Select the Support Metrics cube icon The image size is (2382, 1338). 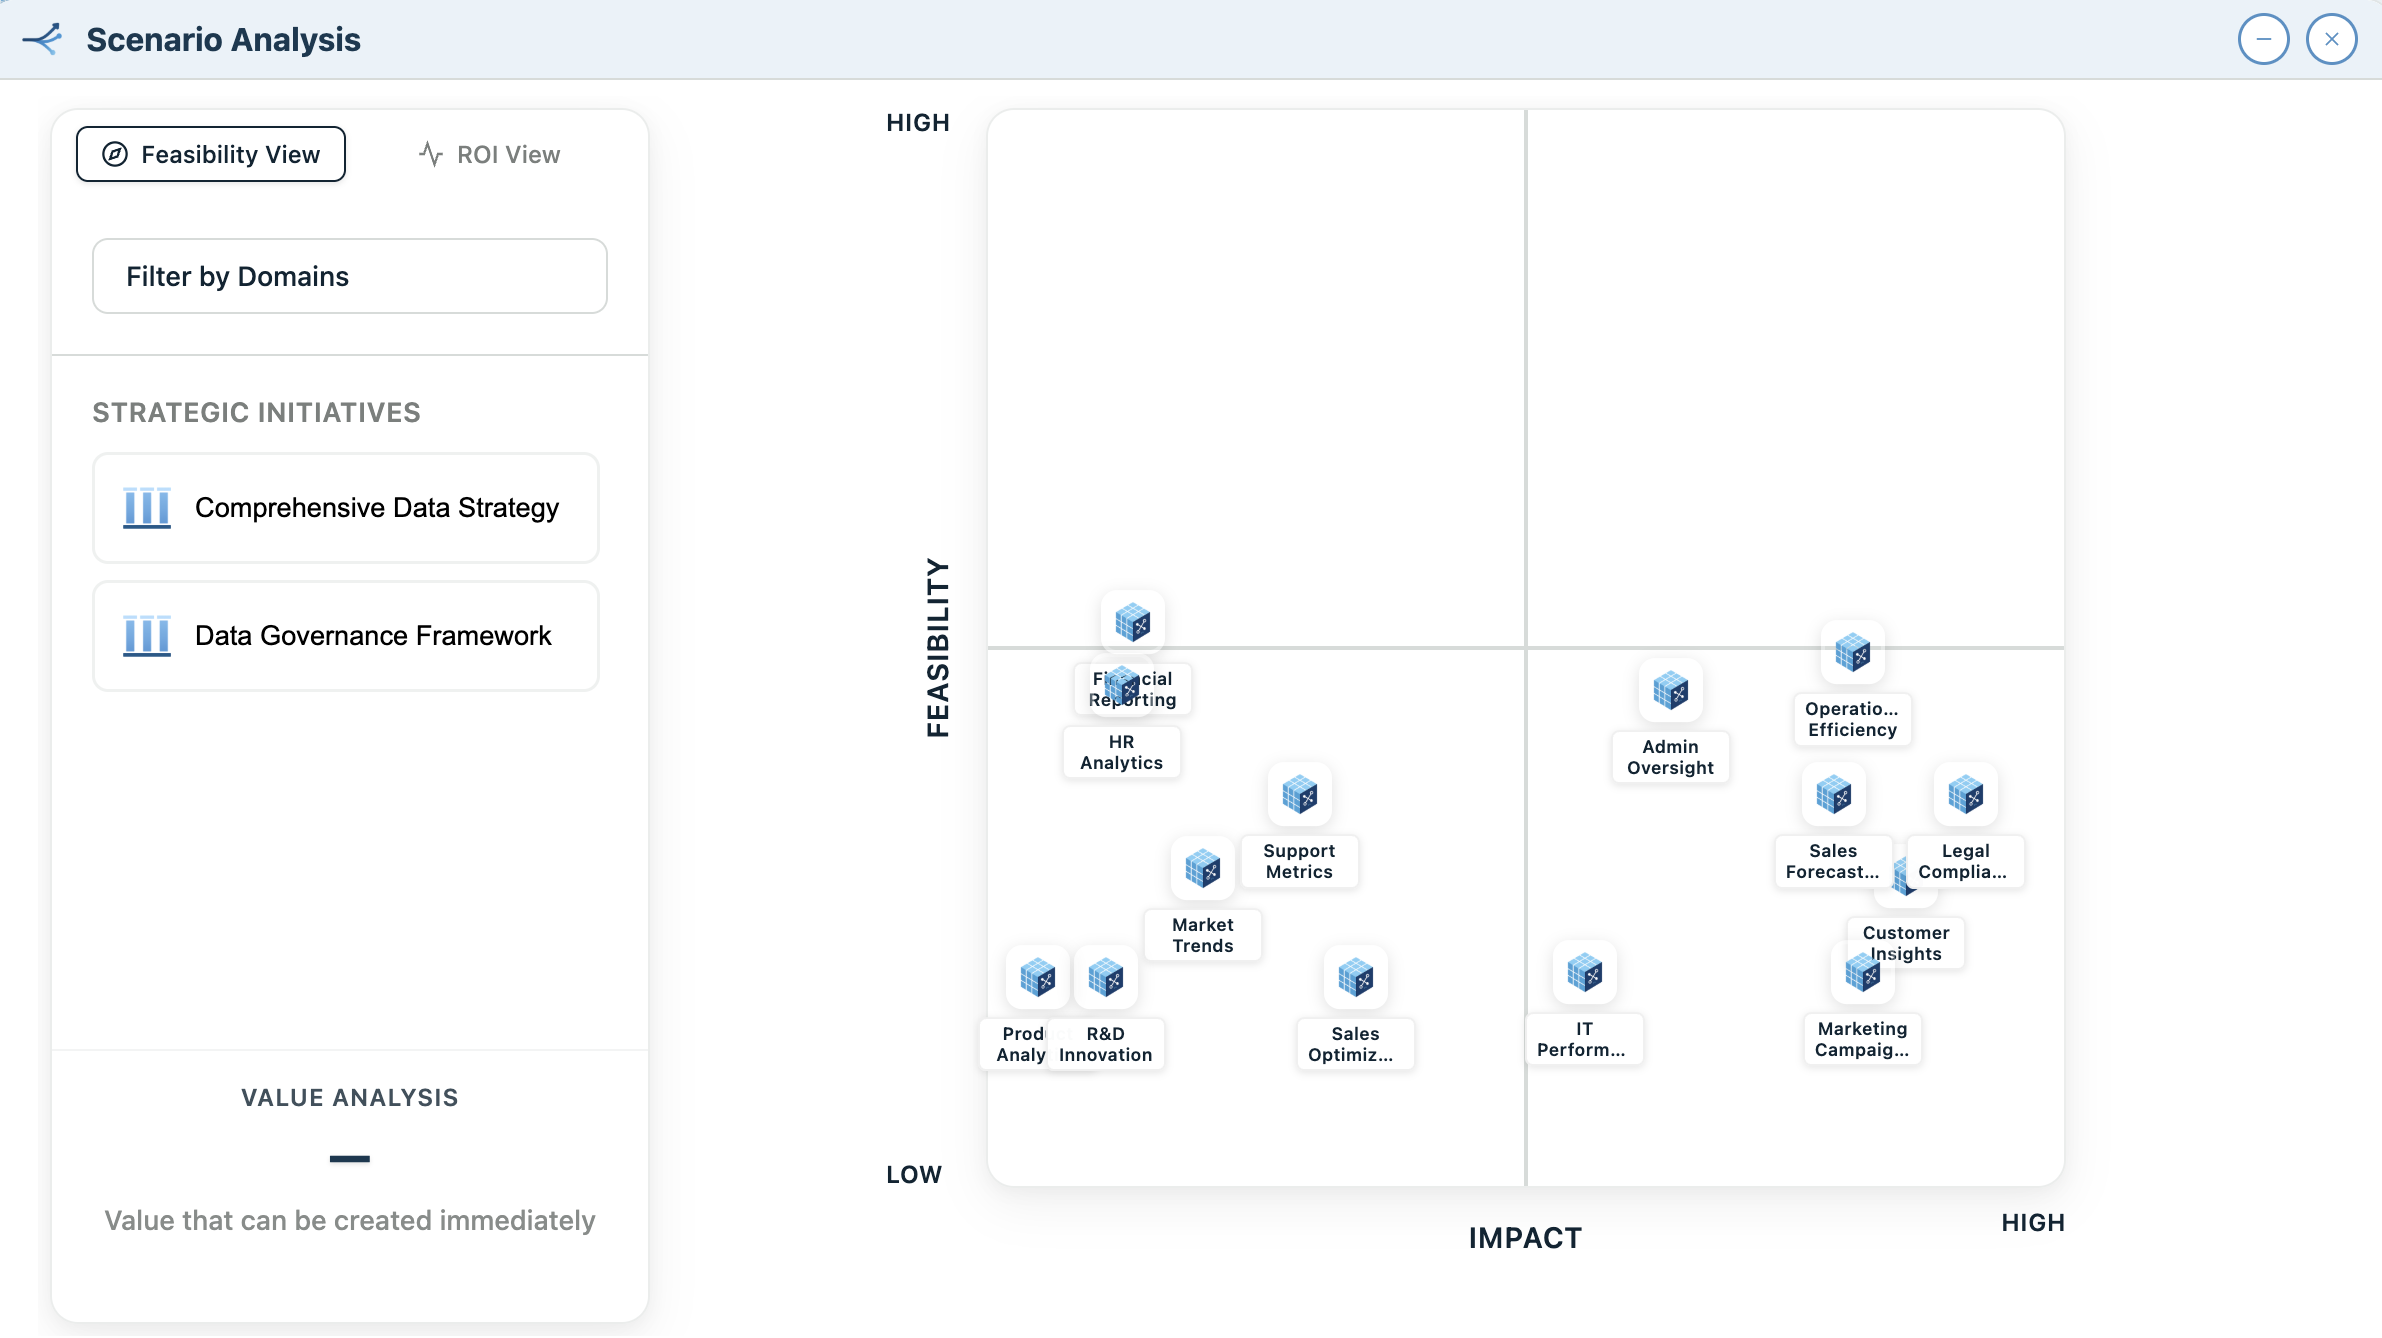(1299, 795)
